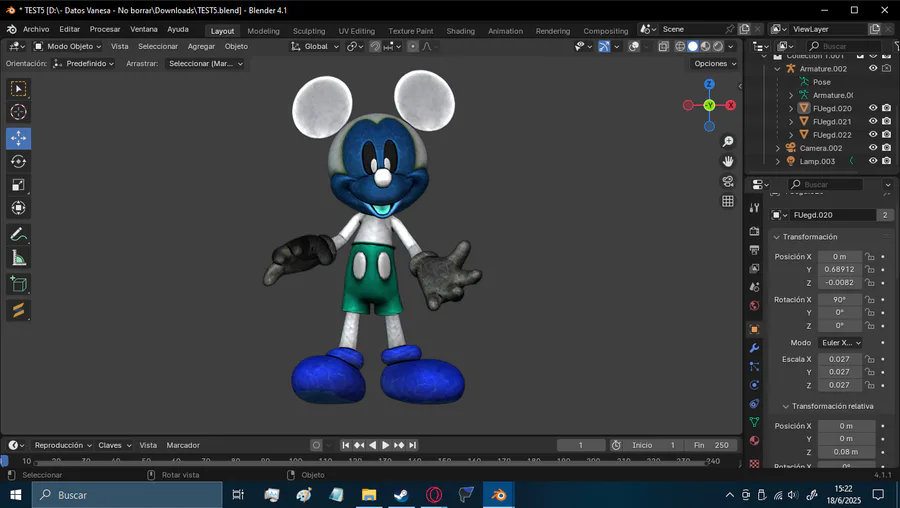Select the Scale tool

pos(18,185)
